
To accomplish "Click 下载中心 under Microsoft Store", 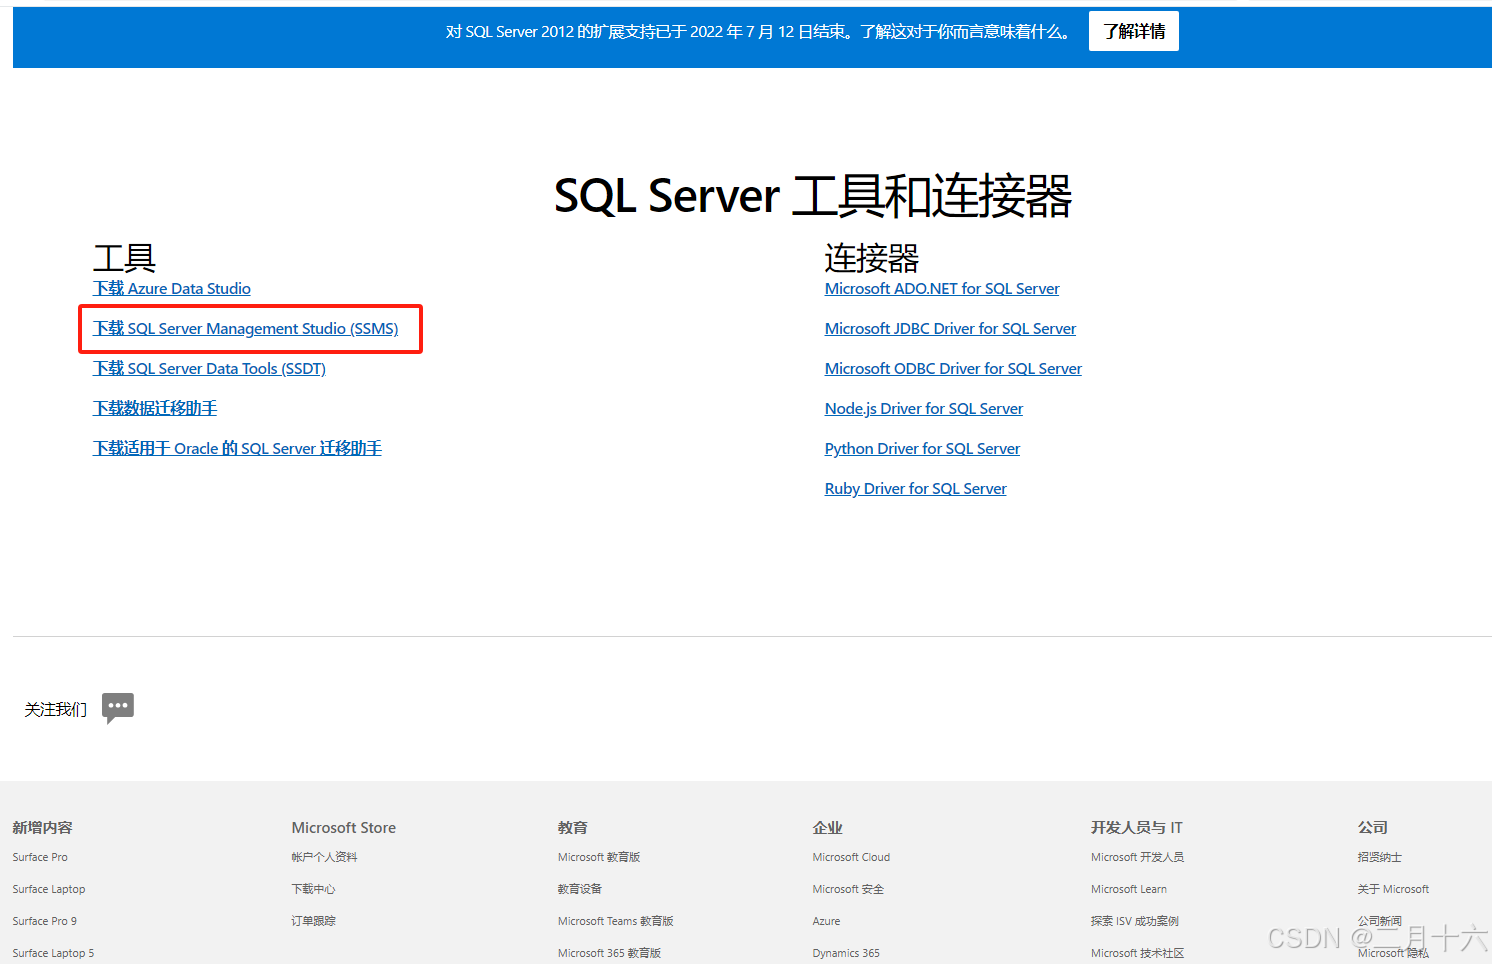I will click(313, 889).
